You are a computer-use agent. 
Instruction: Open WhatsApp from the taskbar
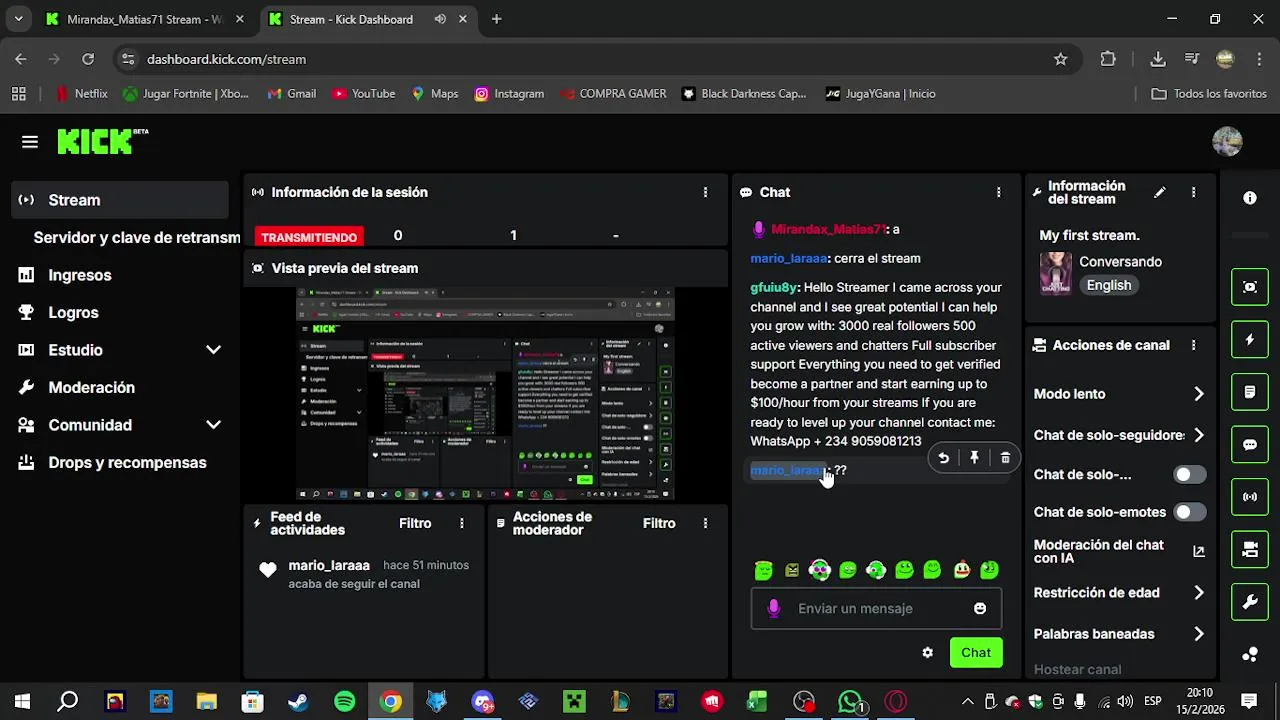point(850,702)
